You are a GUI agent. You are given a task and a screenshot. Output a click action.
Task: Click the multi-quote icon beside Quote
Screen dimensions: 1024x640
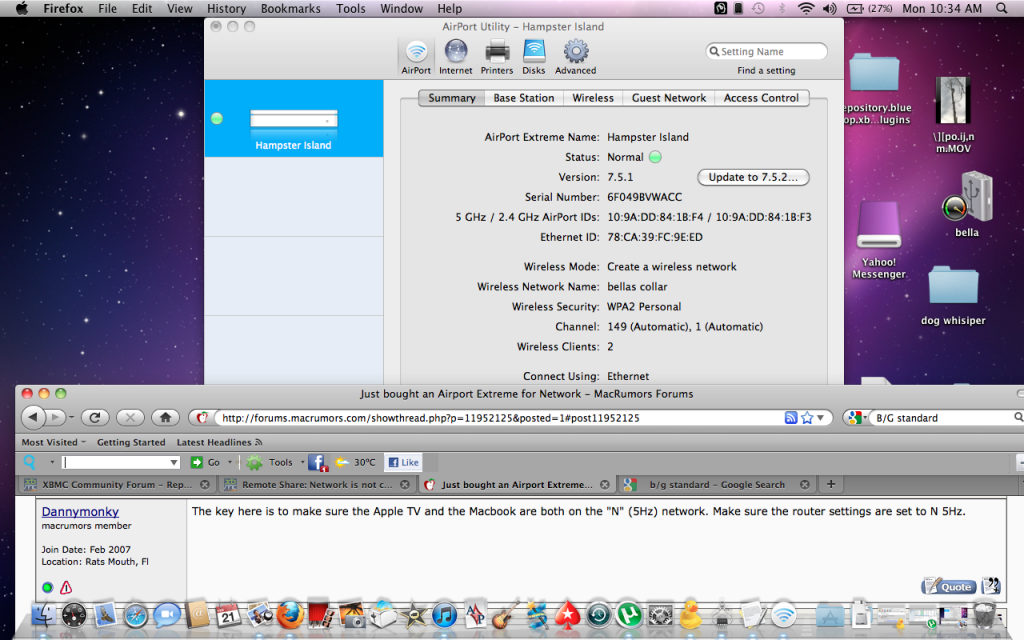point(991,585)
